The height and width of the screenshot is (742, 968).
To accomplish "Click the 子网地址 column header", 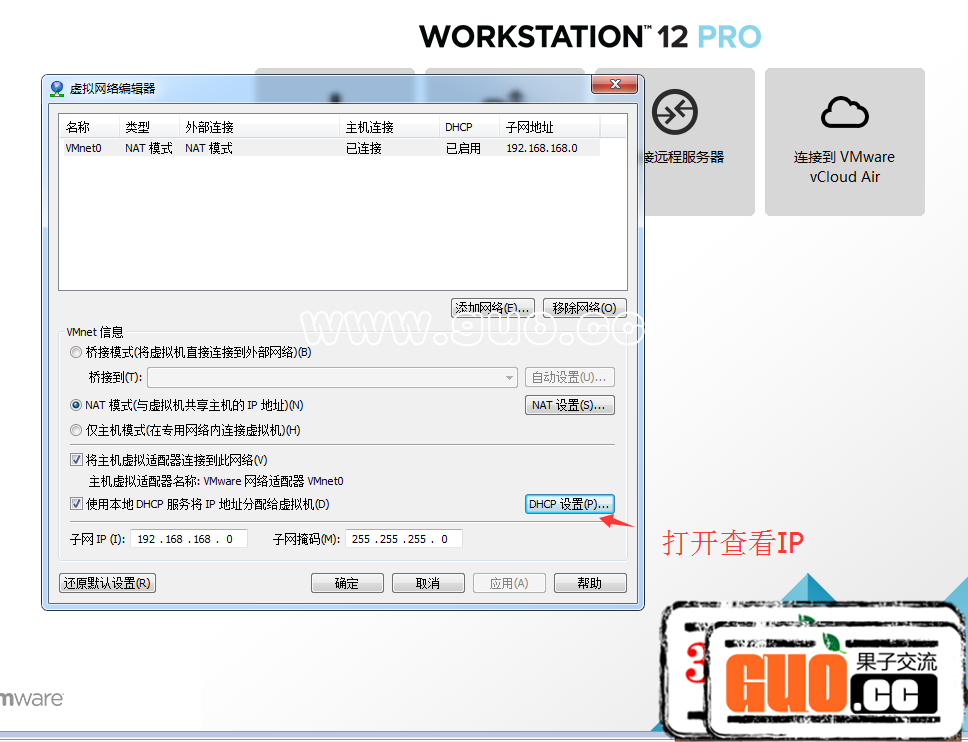I will (x=549, y=127).
